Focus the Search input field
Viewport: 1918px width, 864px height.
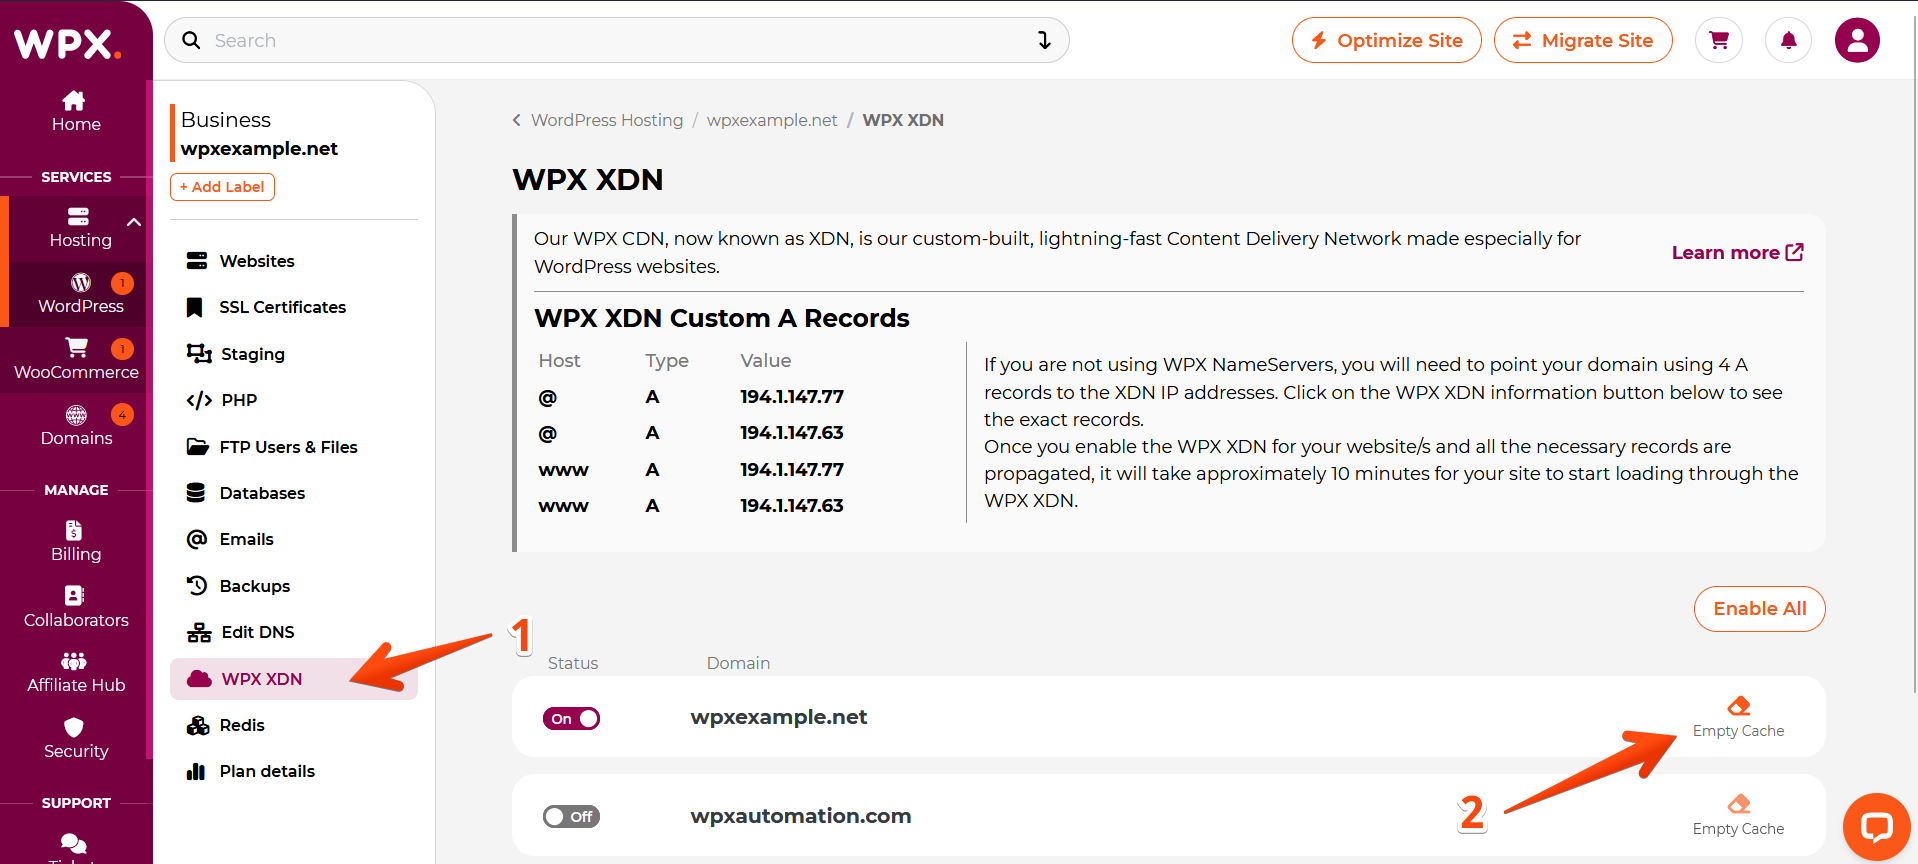pyautogui.click(x=600, y=41)
